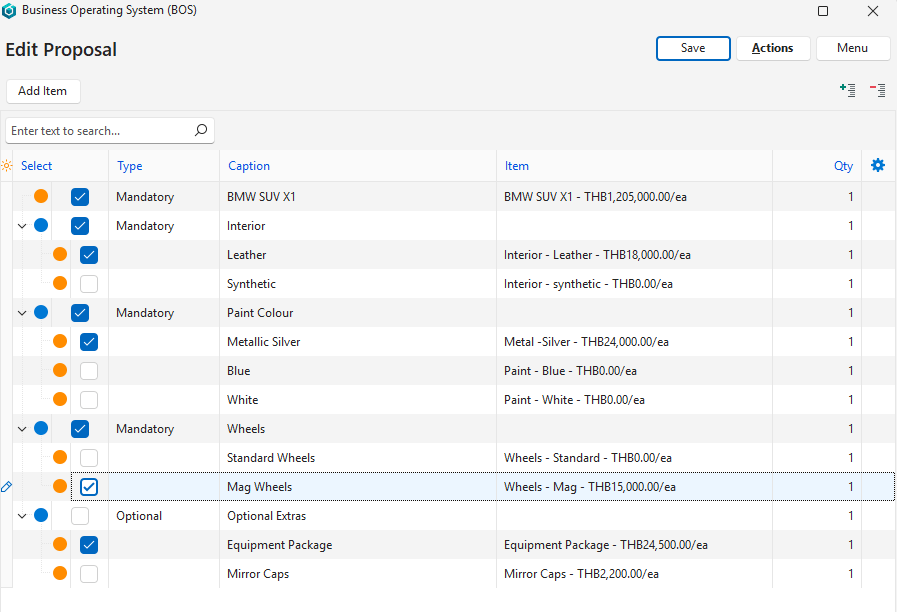Focus the search text field

click(98, 131)
